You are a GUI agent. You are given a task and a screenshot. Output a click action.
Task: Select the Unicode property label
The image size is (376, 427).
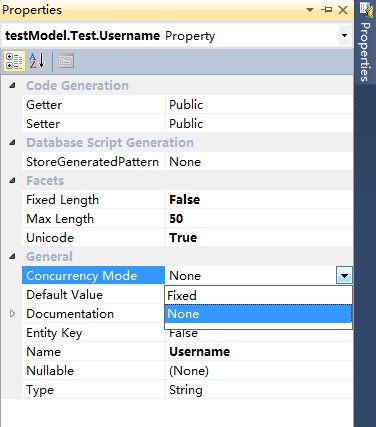click(50, 238)
